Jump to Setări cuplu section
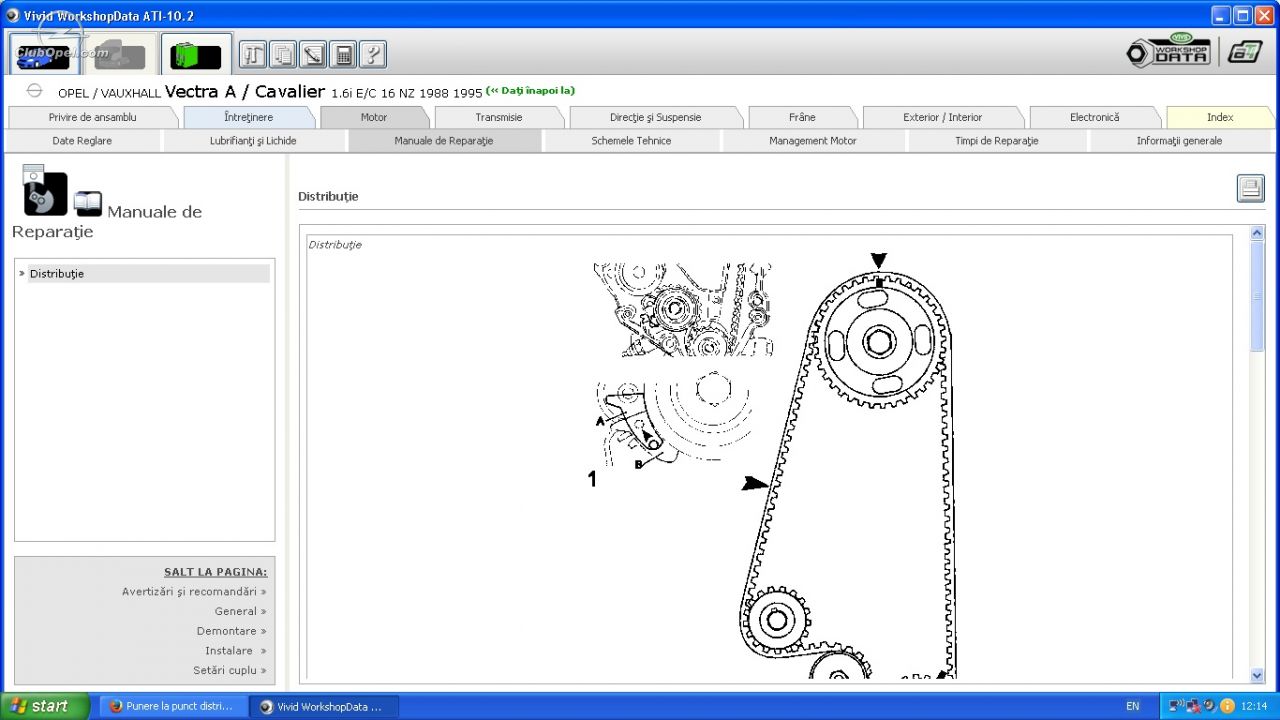The image size is (1280, 720). click(x=230, y=671)
